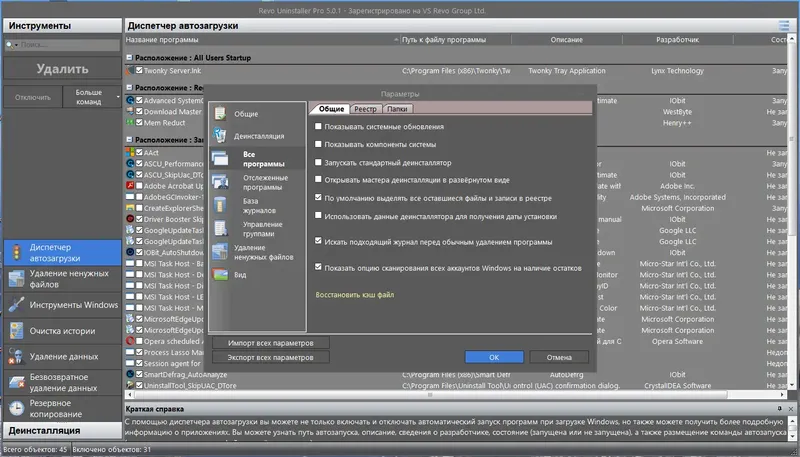Open Деинсталляция settings category icon
The width and height of the screenshot is (800, 457).
coord(220,136)
